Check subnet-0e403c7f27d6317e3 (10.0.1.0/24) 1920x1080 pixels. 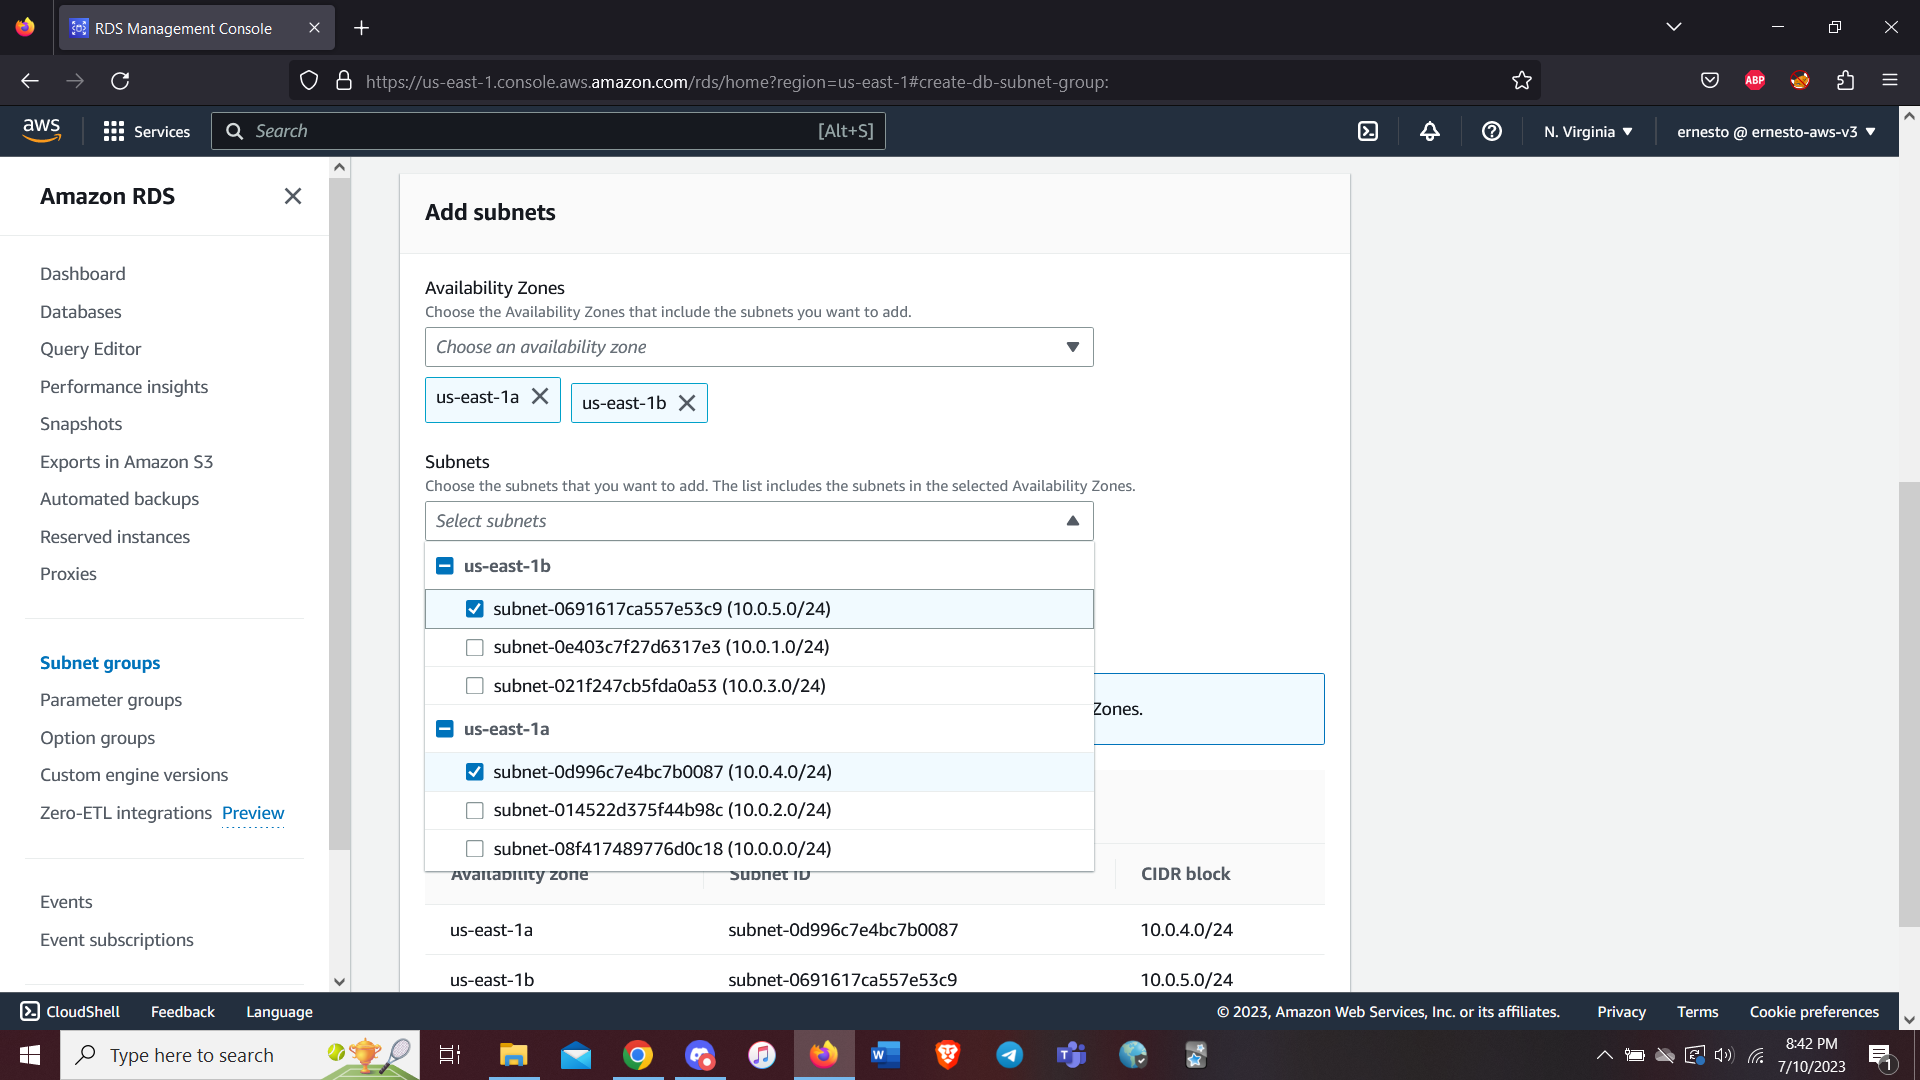[x=475, y=648]
